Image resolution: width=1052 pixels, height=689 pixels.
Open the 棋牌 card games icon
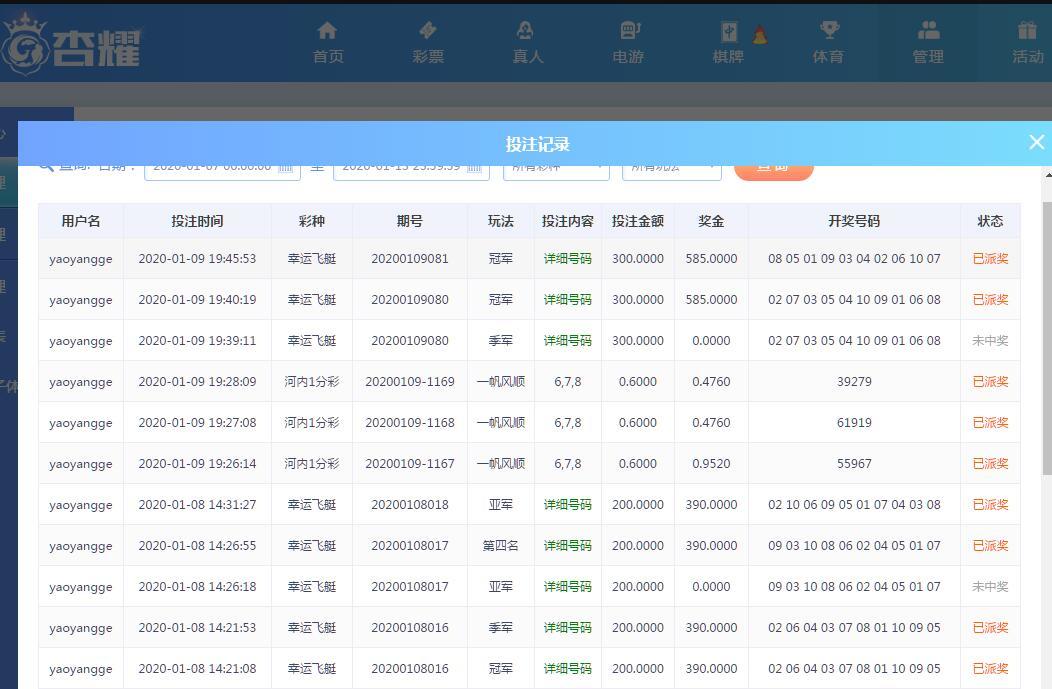[x=729, y=31]
